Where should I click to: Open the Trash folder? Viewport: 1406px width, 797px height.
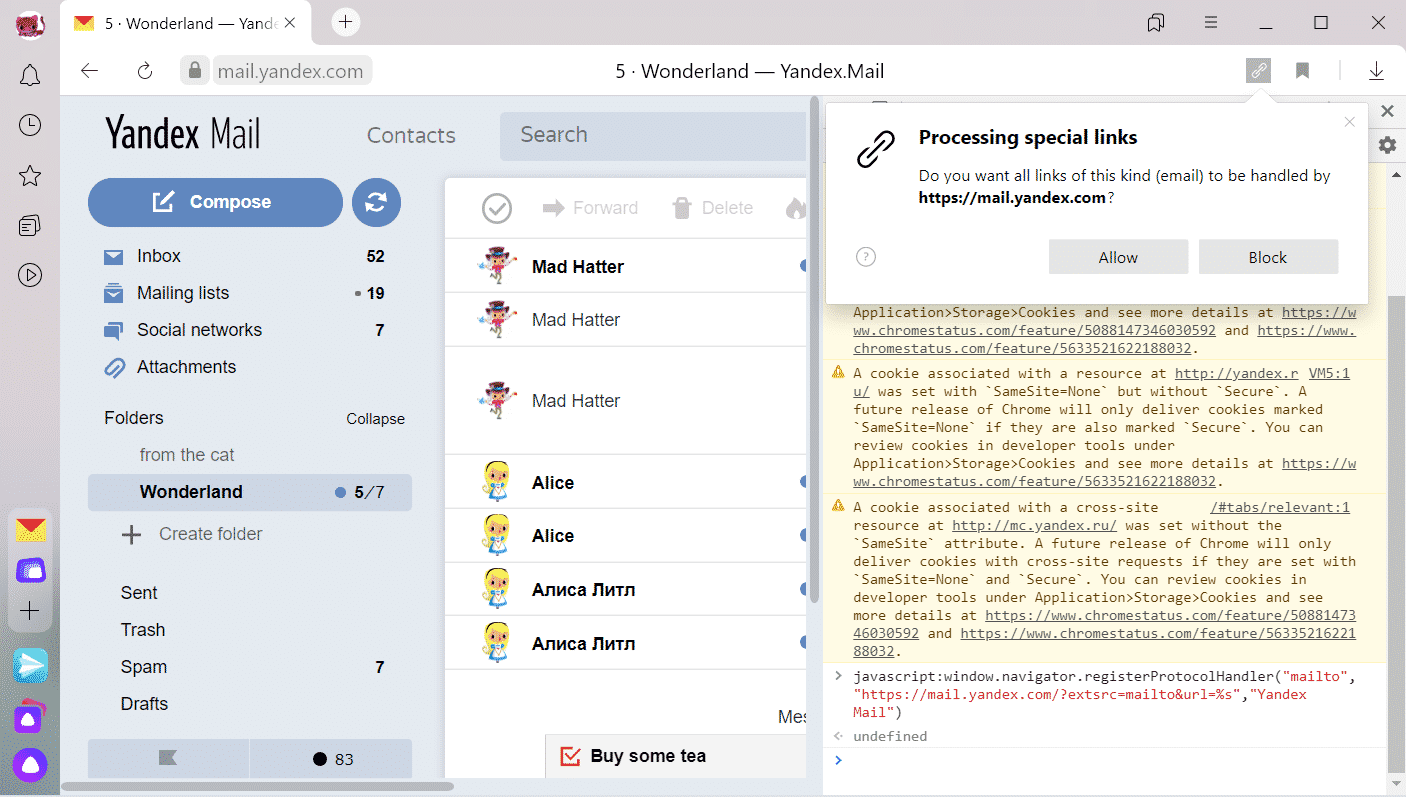[x=143, y=630]
